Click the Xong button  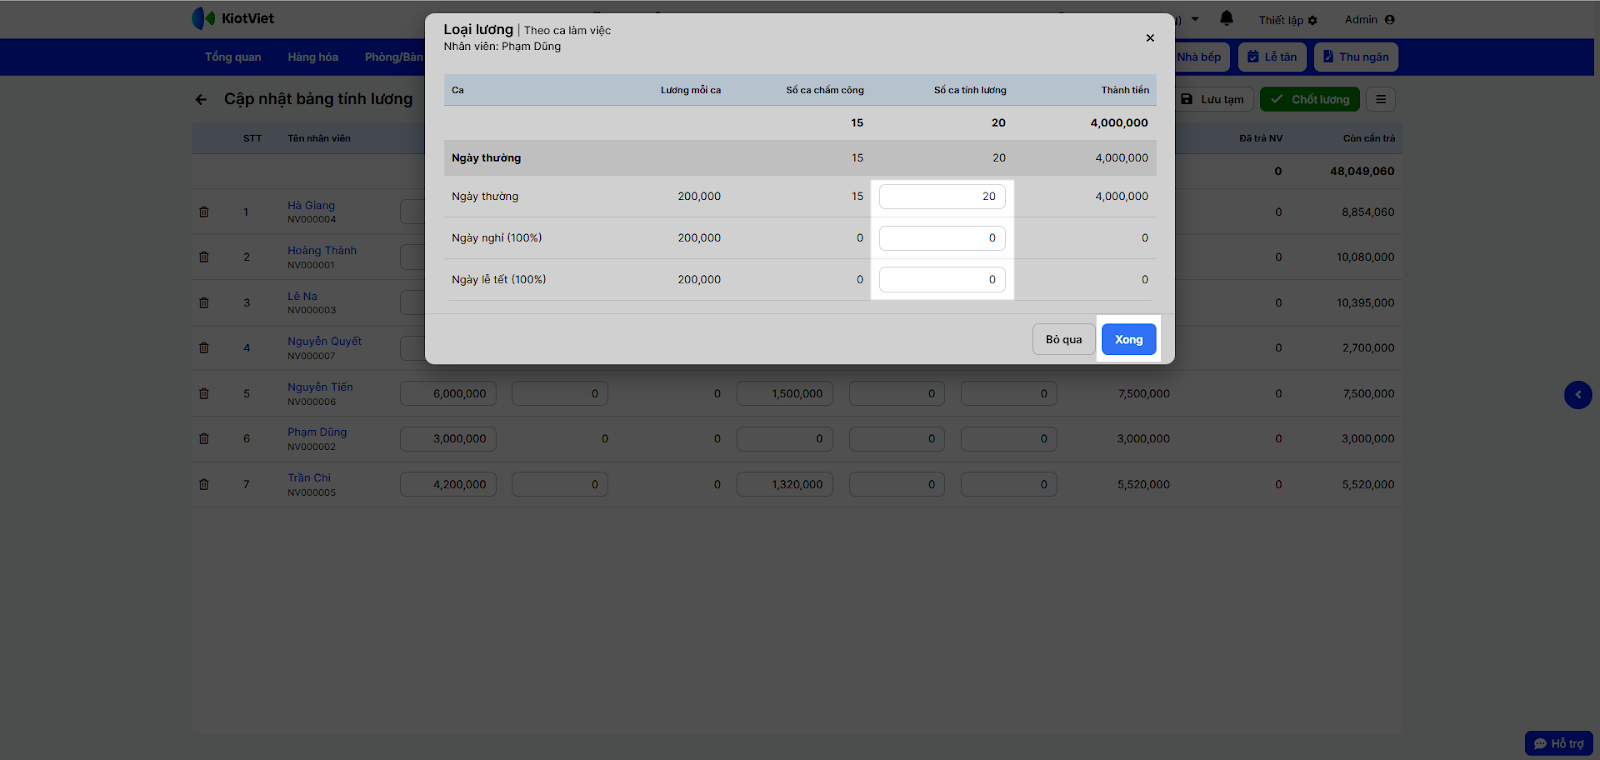[1128, 340]
